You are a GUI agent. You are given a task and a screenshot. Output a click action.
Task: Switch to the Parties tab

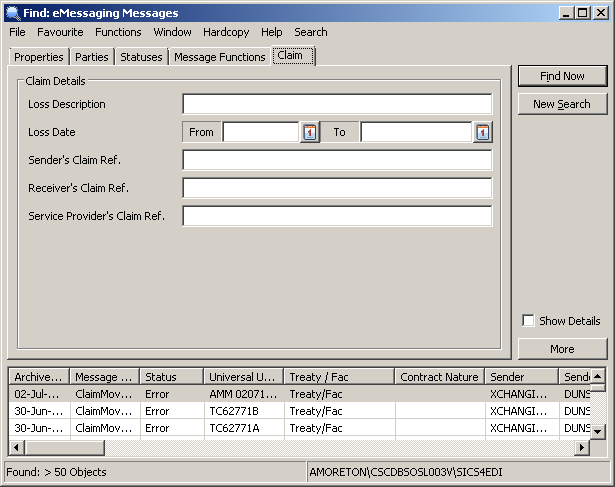tap(92, 57)
